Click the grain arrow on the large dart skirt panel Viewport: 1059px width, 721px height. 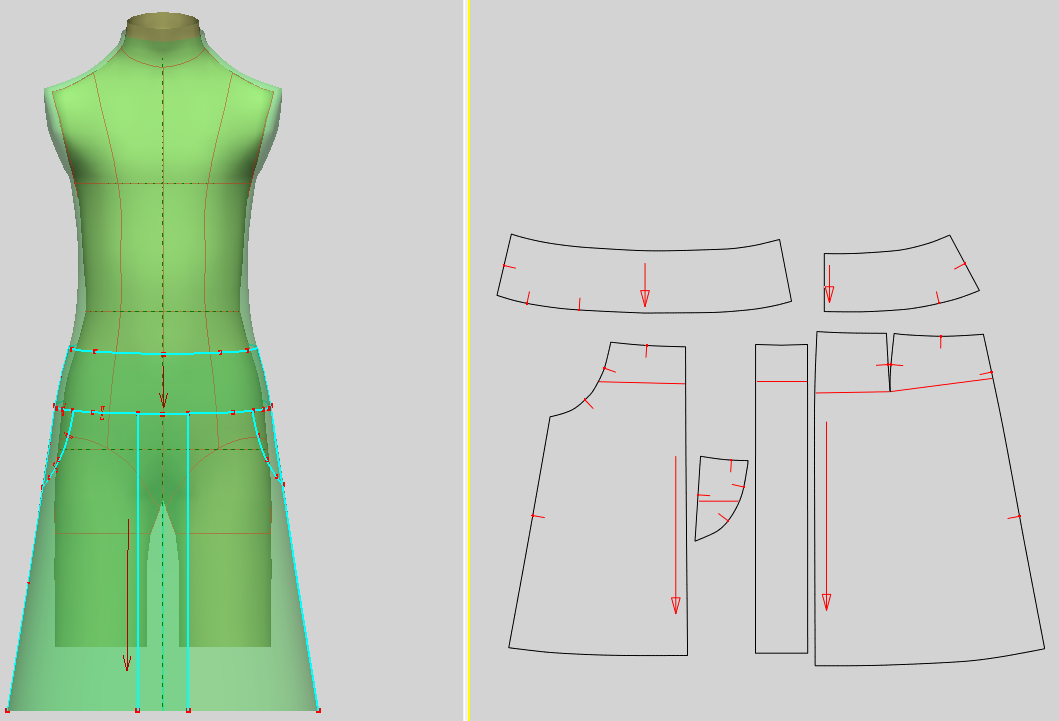click(x=826, y=516)
